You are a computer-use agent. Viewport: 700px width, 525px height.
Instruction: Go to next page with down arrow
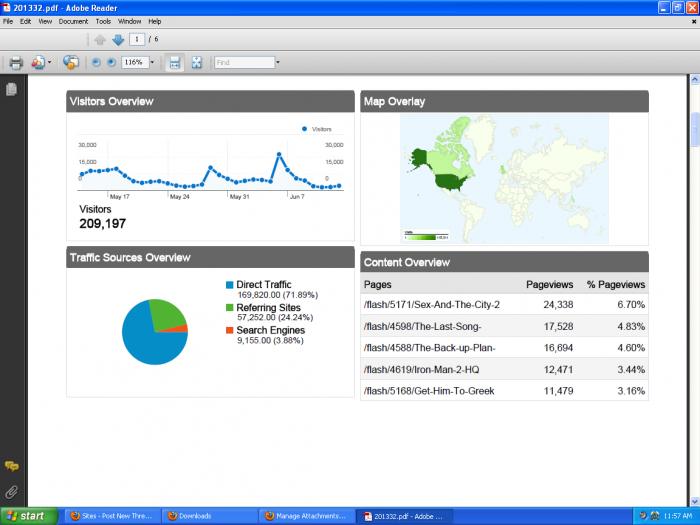[118, 40]
